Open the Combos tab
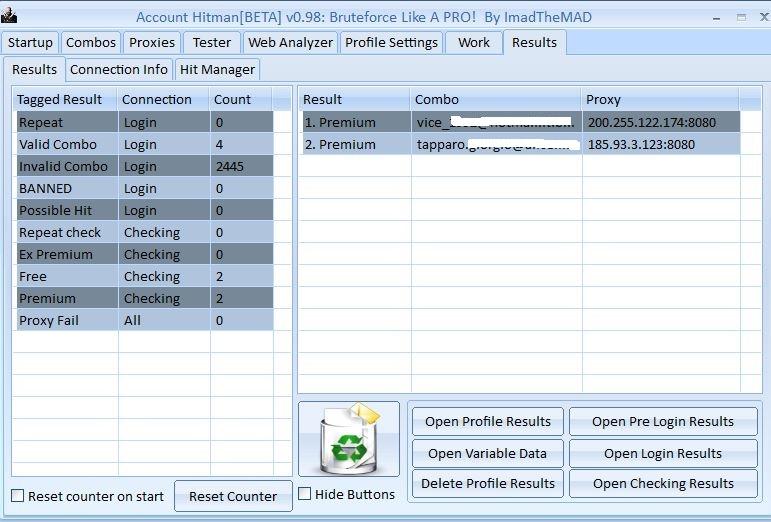 [91, 42]
